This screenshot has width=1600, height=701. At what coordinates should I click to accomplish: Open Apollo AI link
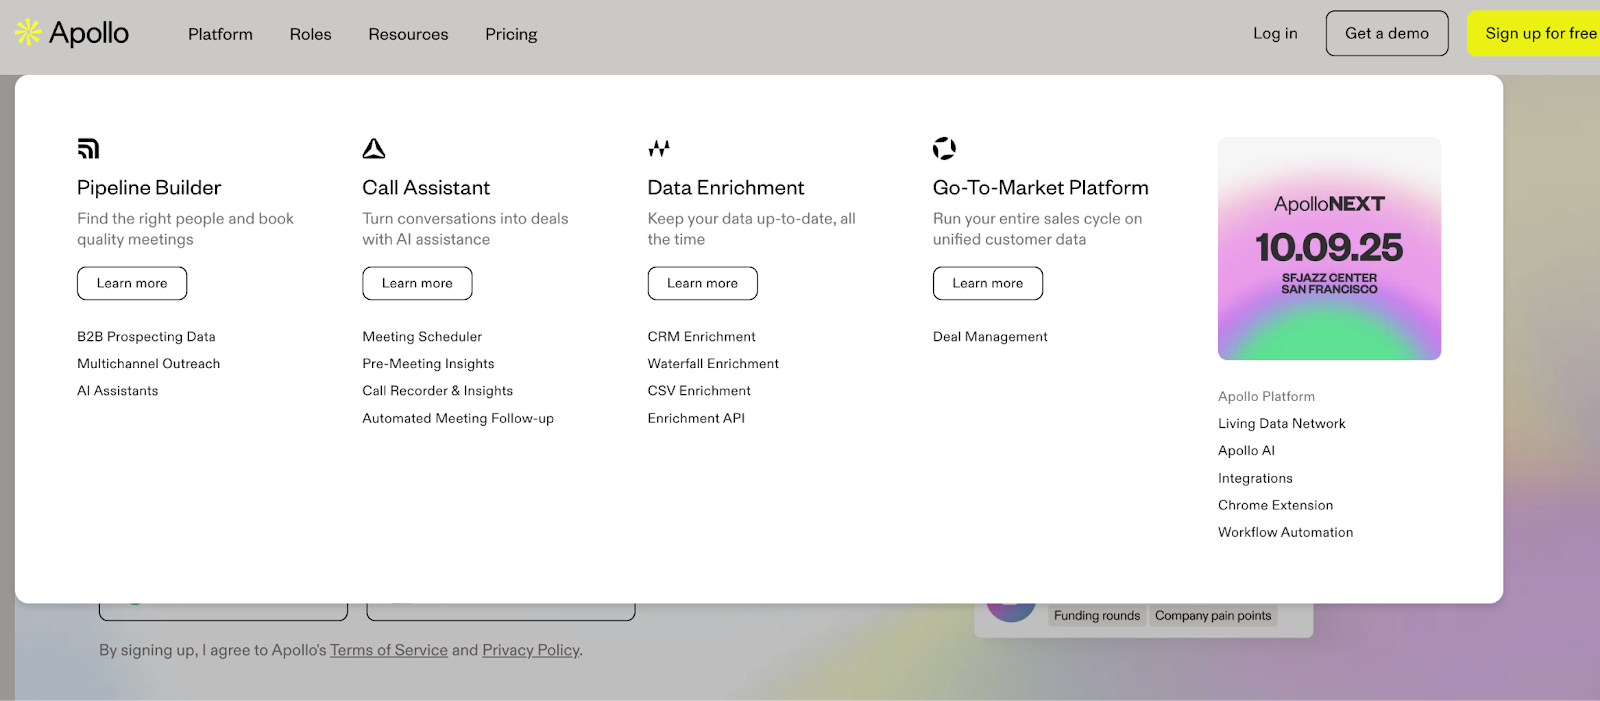point(1246,451)
